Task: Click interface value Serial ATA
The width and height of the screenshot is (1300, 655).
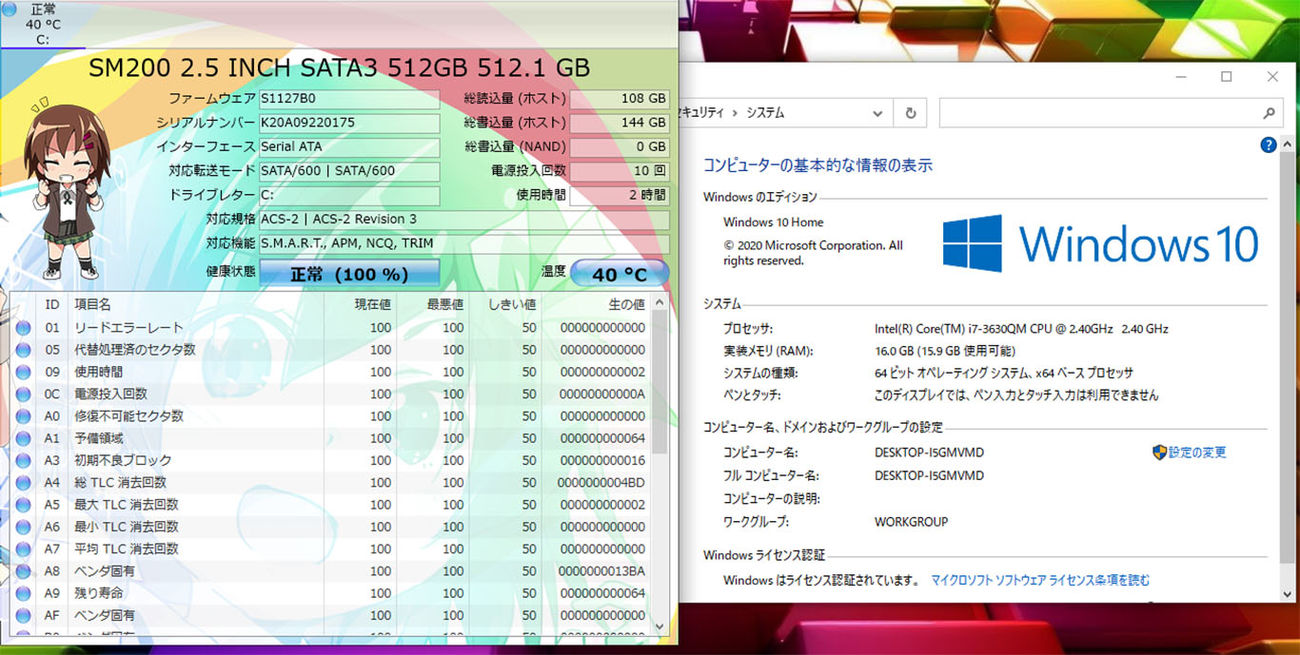Action: (349, 147)
